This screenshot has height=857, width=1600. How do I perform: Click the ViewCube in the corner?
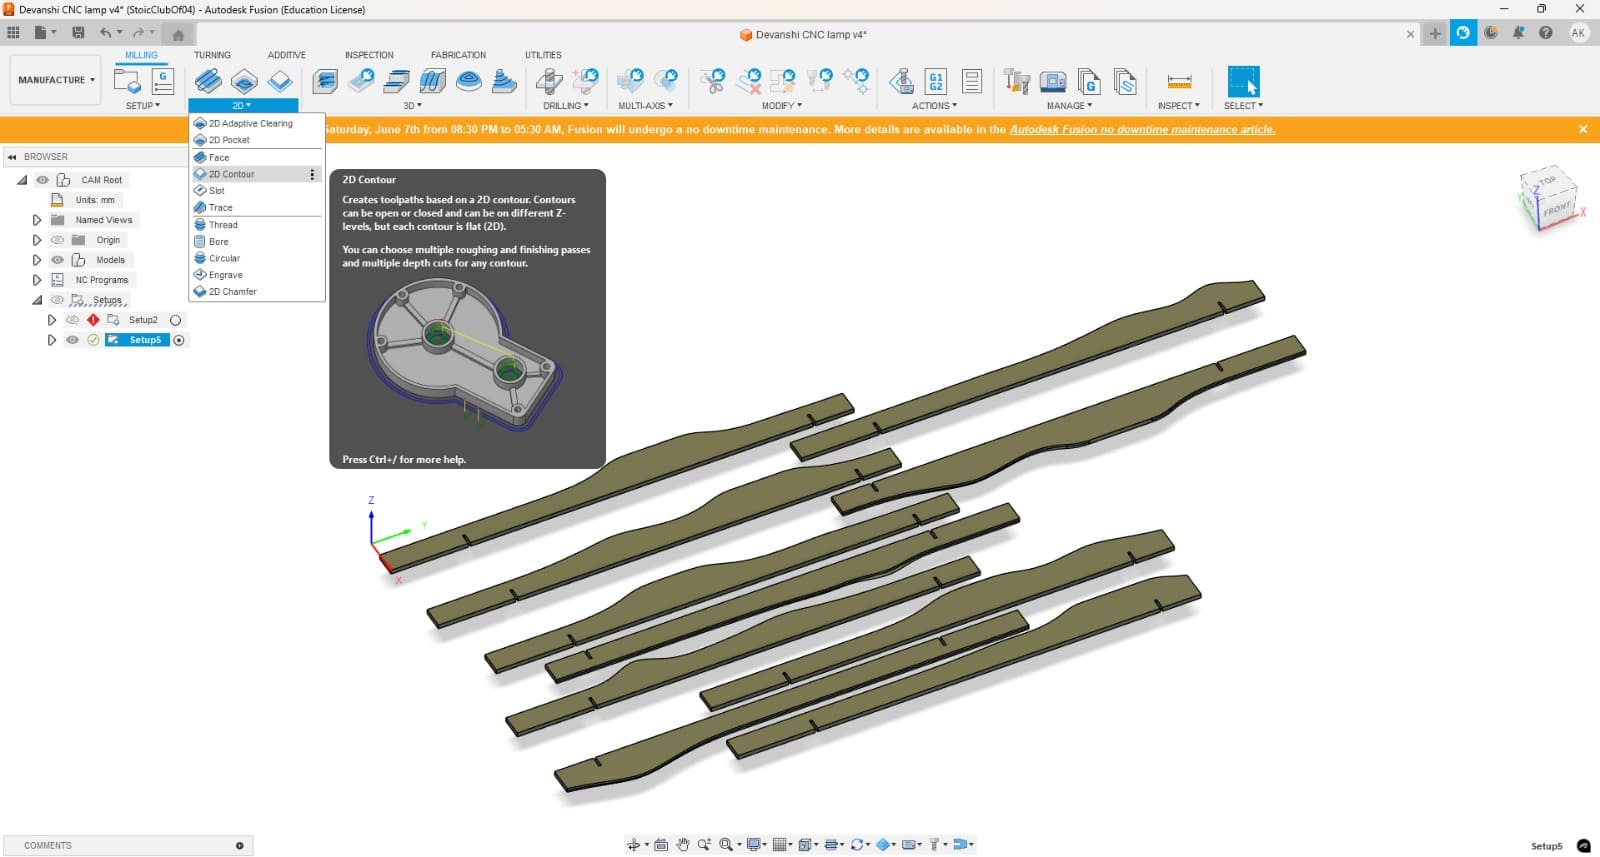(x=1548, y=199)
